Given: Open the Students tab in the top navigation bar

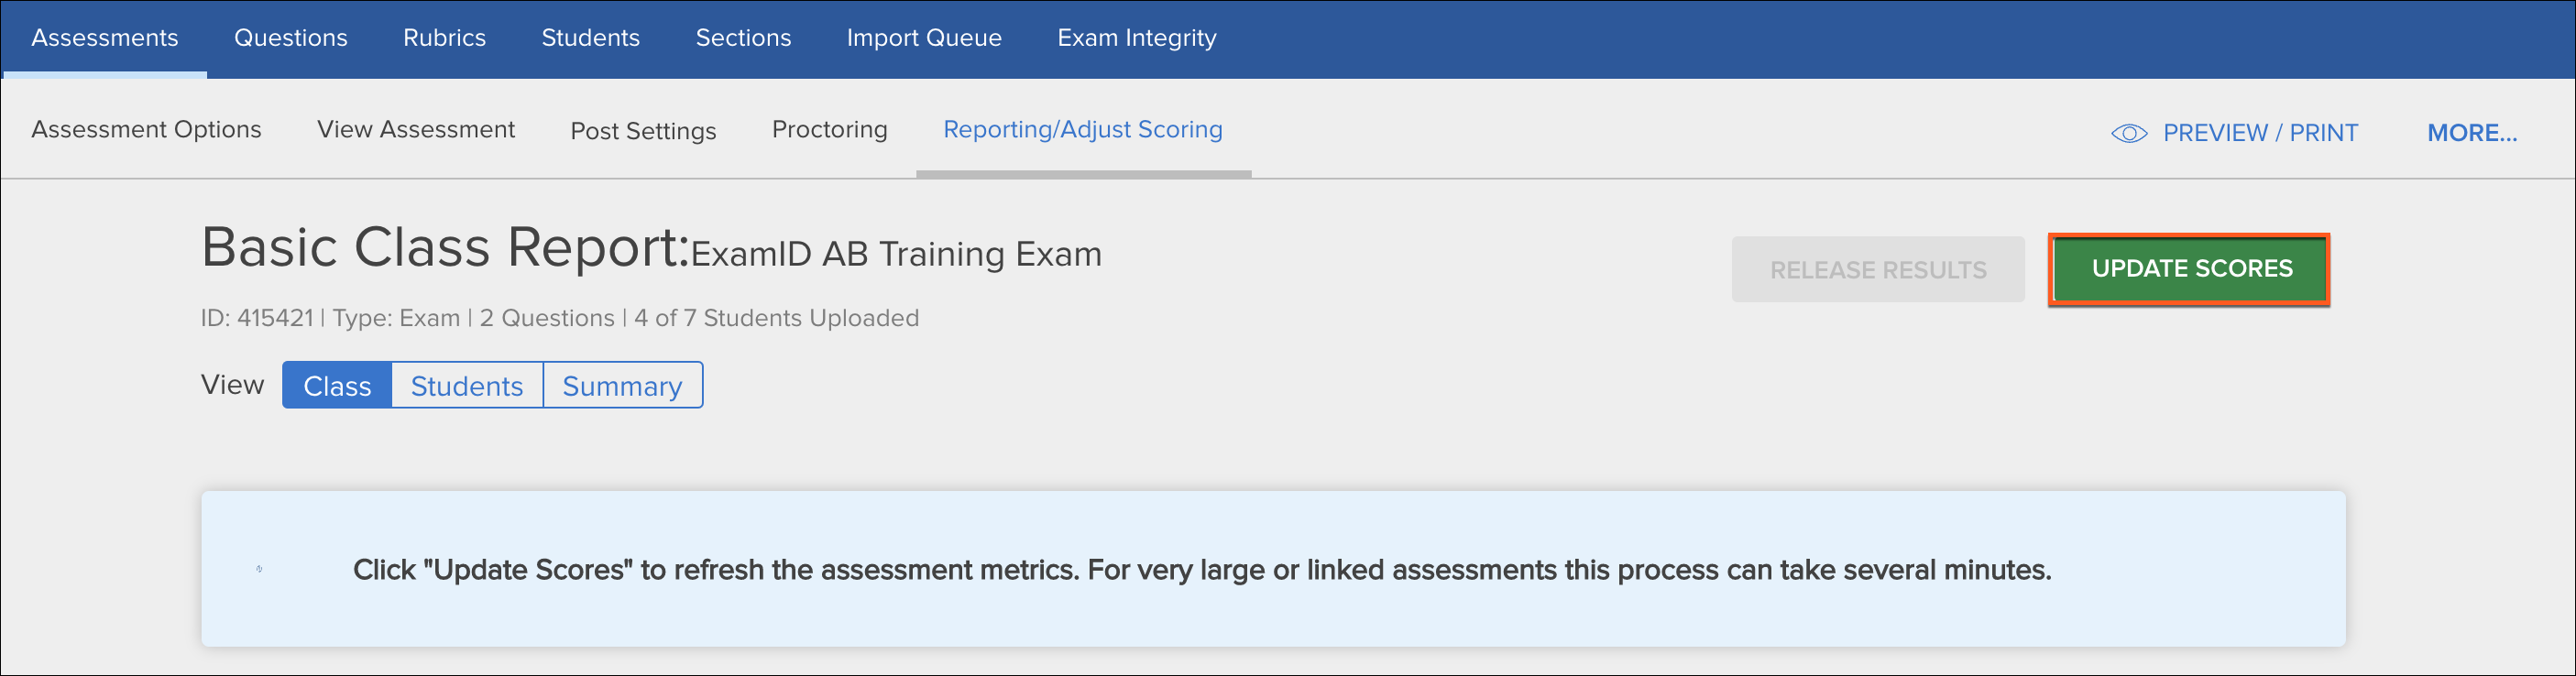Looking at the screenshot, I should pos(590,38).
